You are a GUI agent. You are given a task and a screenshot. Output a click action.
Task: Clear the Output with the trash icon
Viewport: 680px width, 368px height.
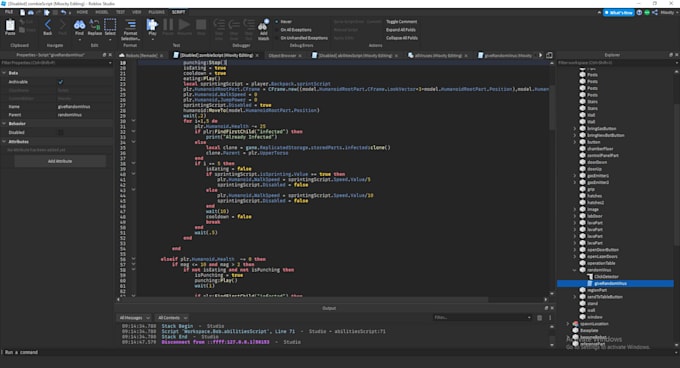tap(539, 318)
